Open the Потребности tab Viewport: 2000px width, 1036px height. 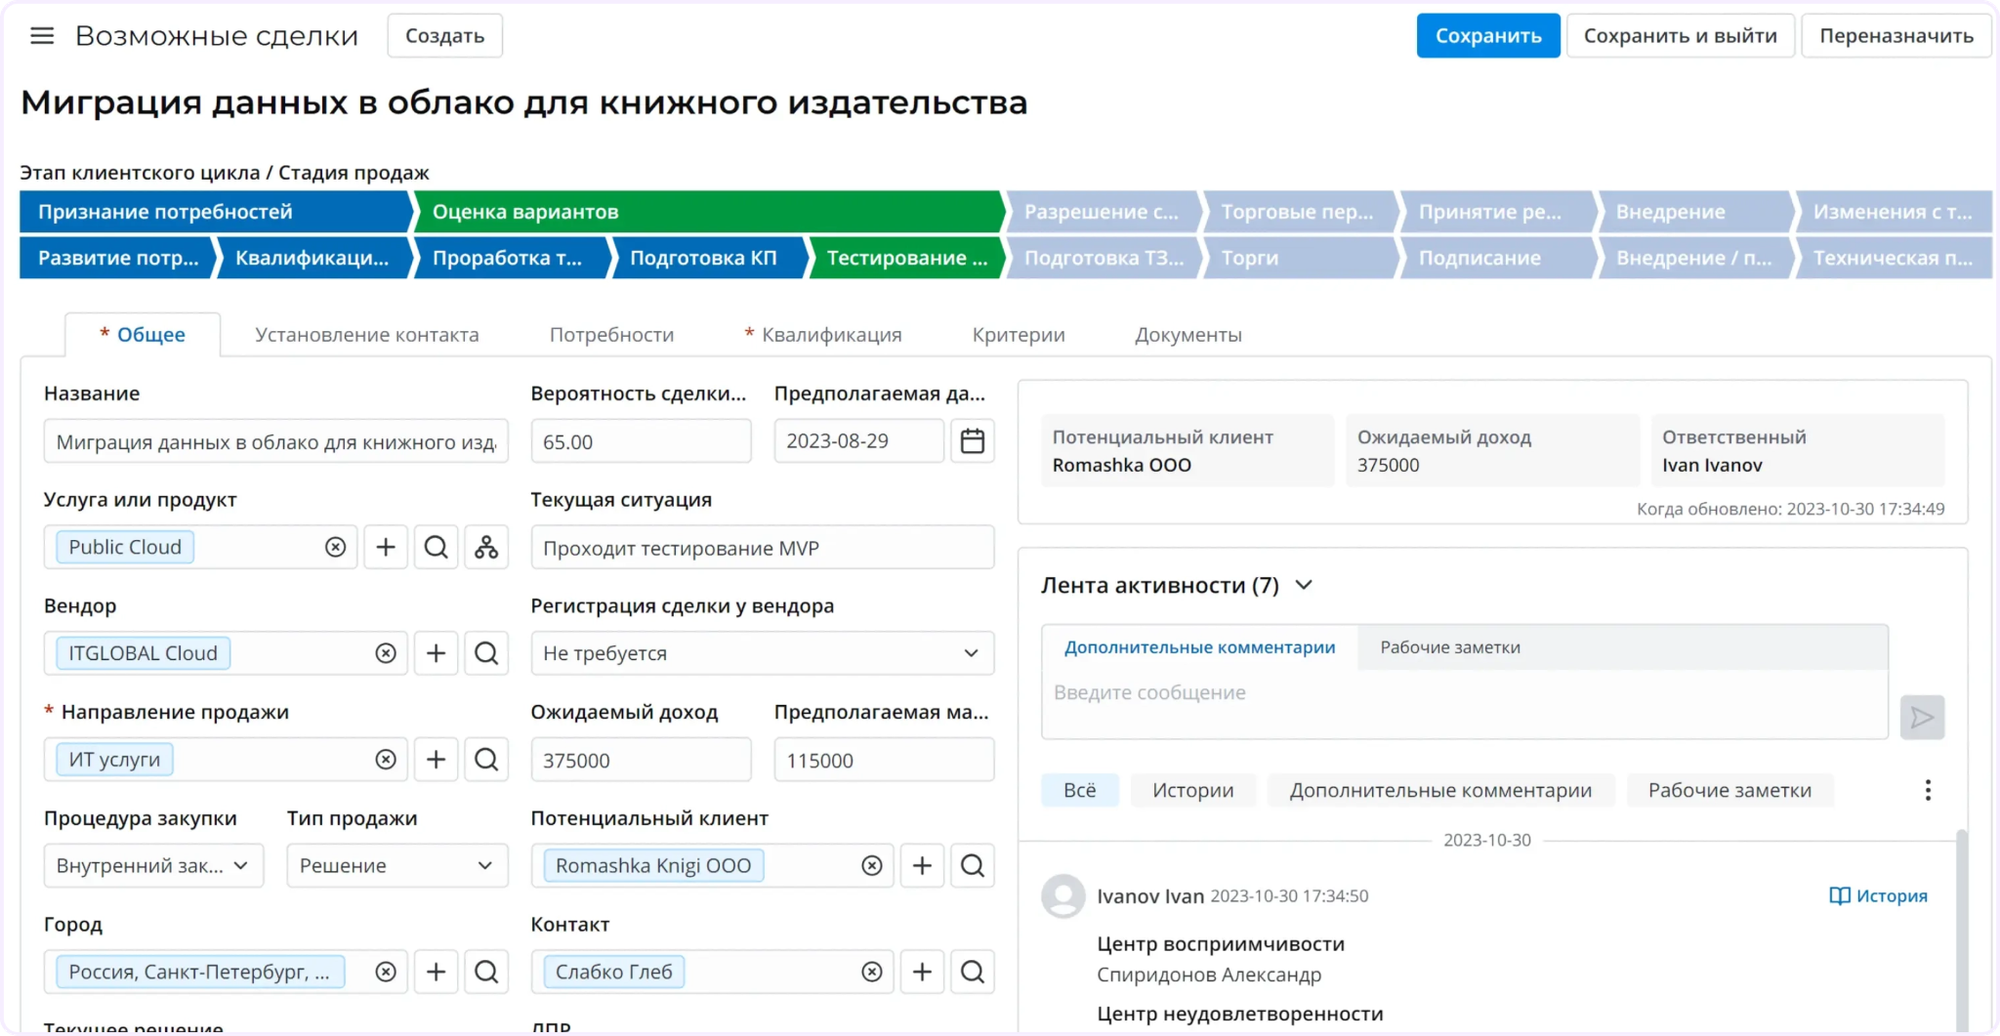click(612, 334)
